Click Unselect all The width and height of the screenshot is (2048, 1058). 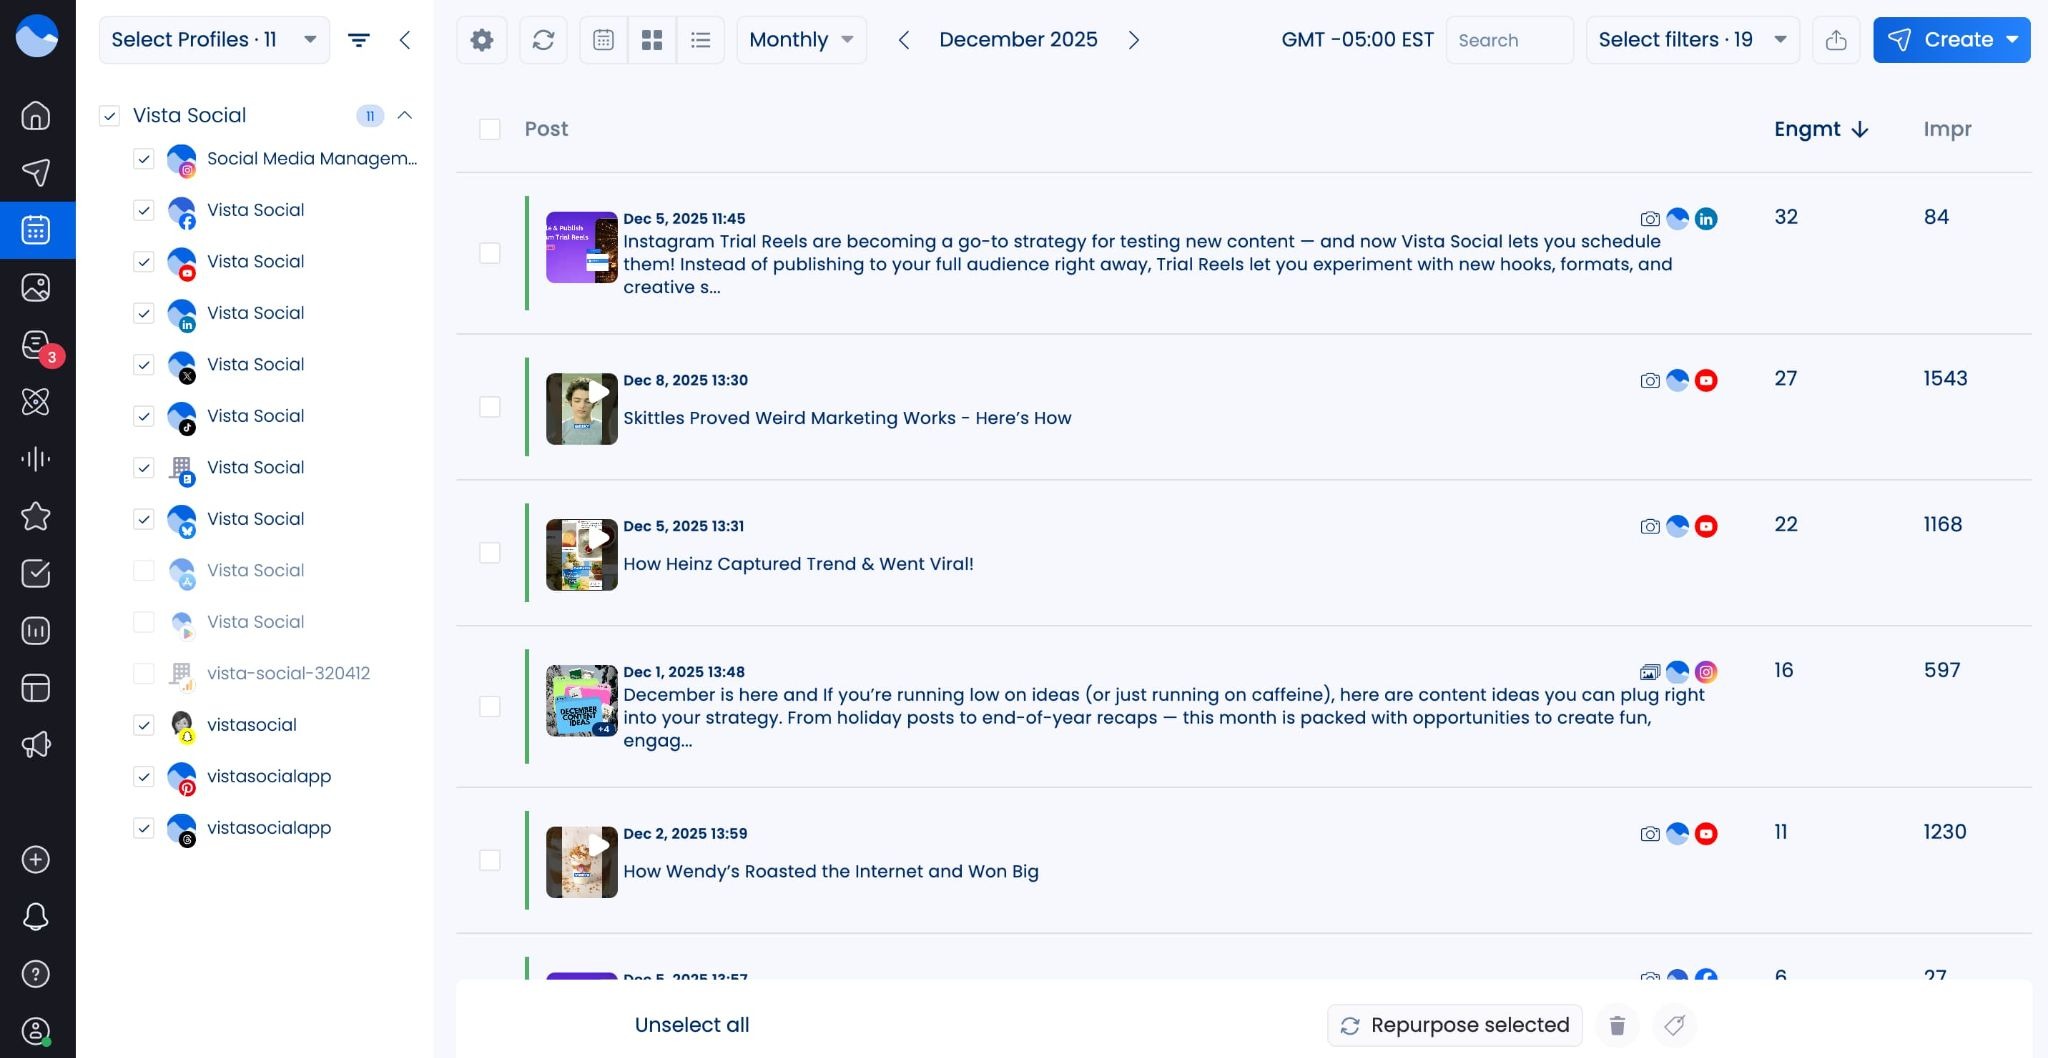692,1025
